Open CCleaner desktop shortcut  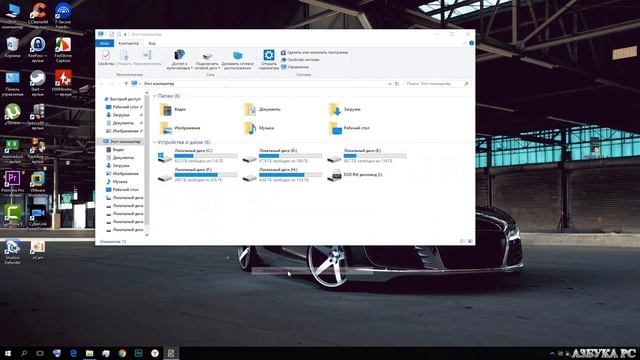(x=38, y=16)
